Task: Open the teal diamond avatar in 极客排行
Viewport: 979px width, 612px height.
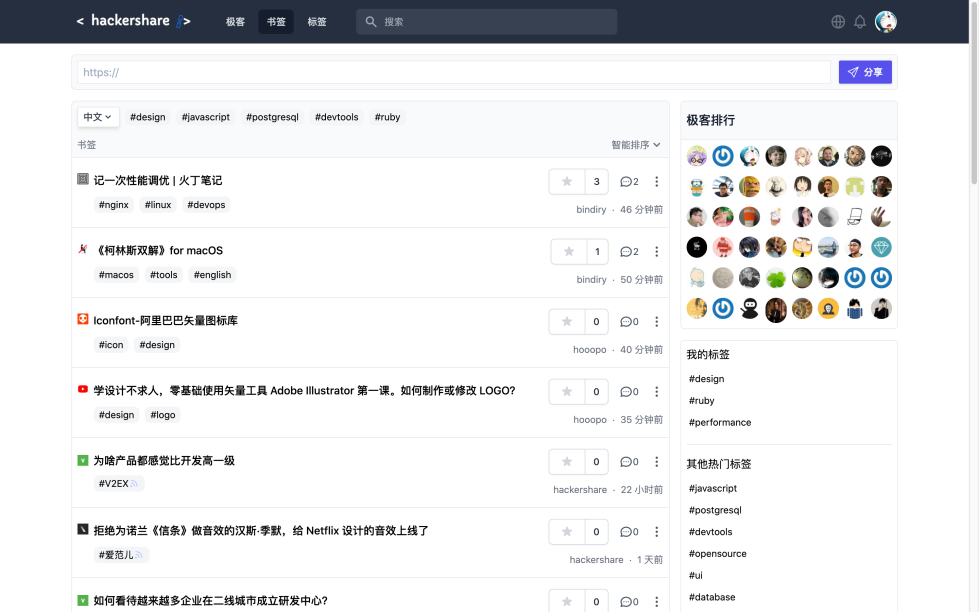Action: (x=881, y=247)
